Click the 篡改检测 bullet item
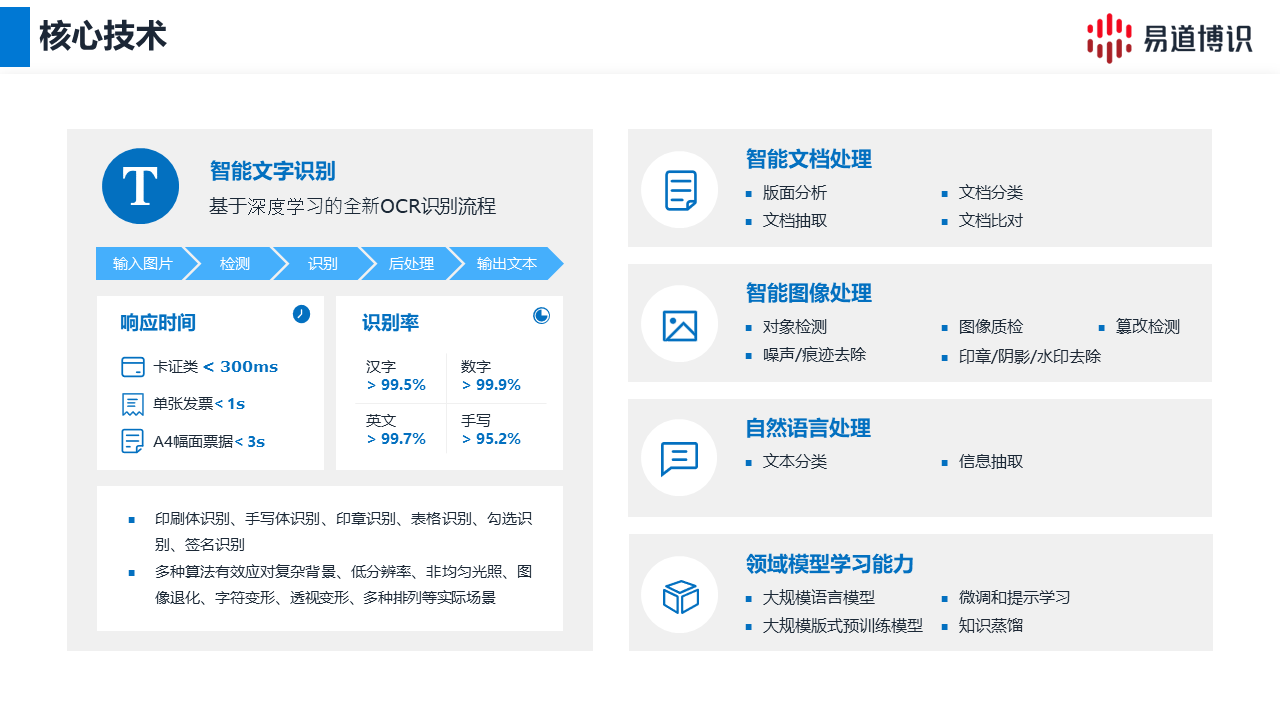Image resolution: width=1280 pixels, height=720 pixels. [x=1147, y=327]
